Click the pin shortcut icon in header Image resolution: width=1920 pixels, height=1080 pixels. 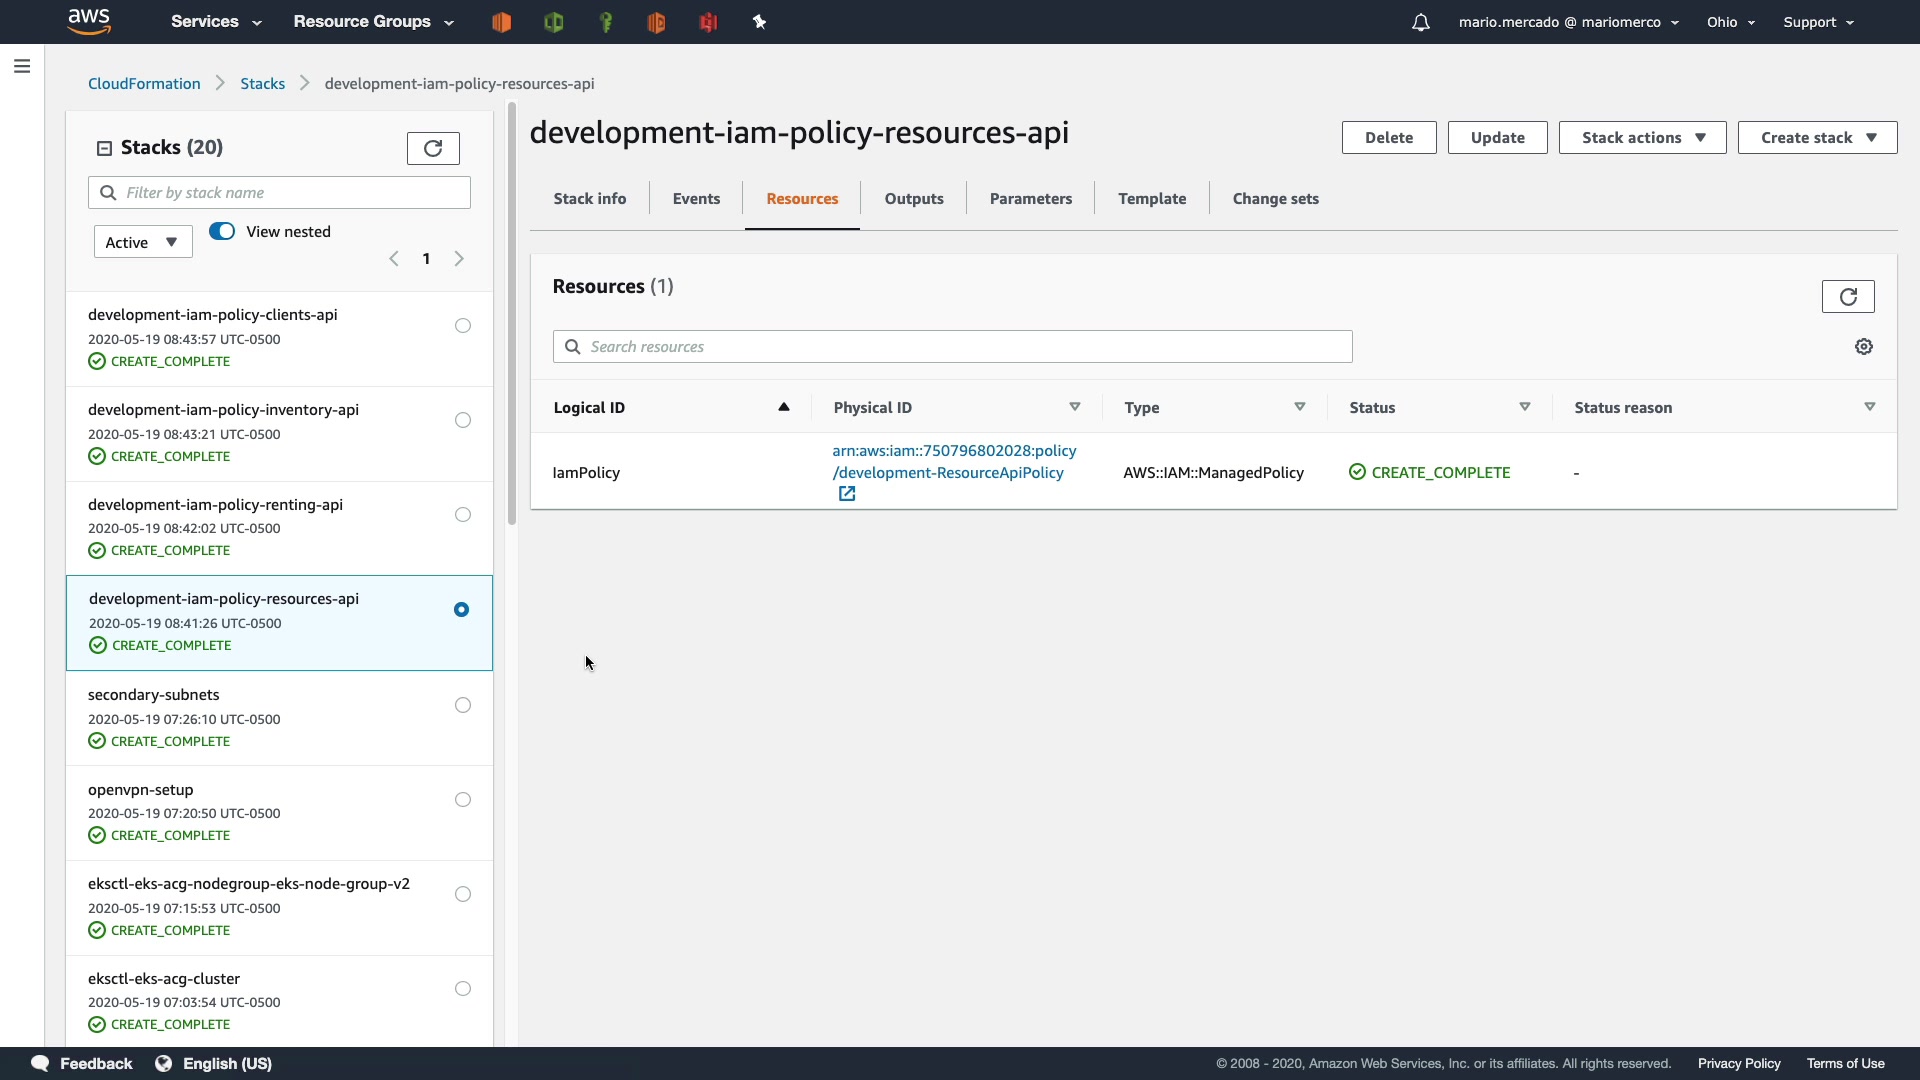[759, 22]
